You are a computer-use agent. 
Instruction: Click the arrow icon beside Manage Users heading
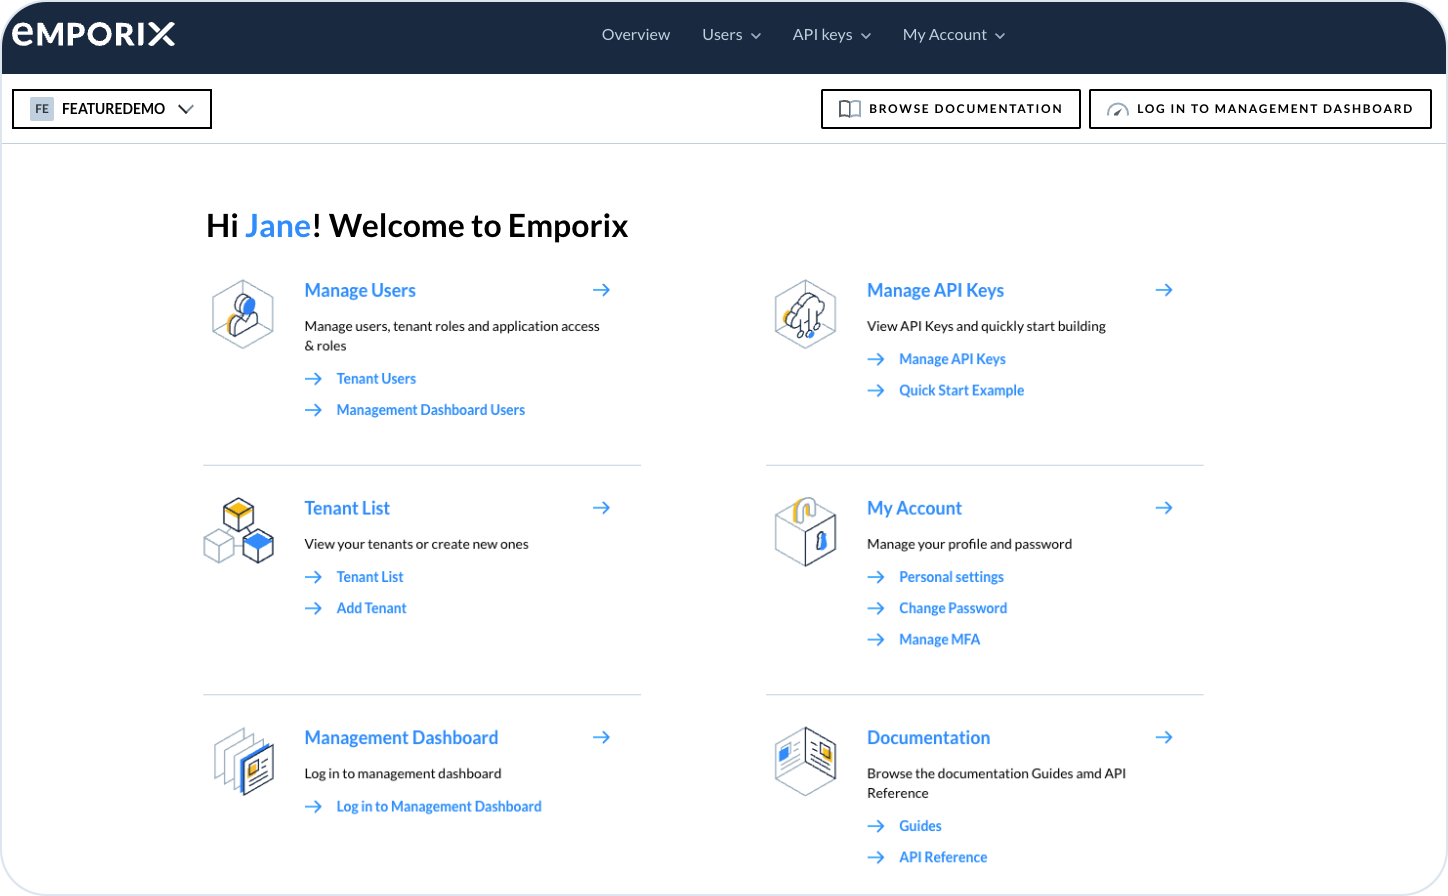pos(601,290)
